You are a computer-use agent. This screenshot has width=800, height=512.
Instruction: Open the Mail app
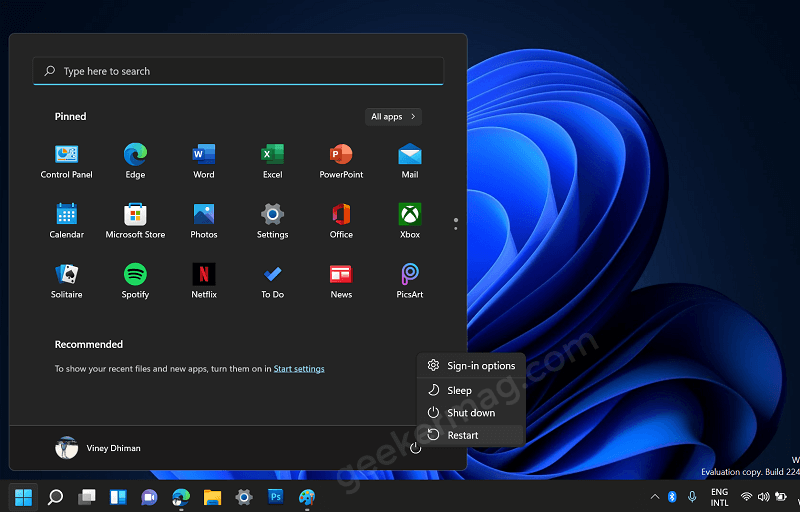pyautogui.click(x=410, y=162)
